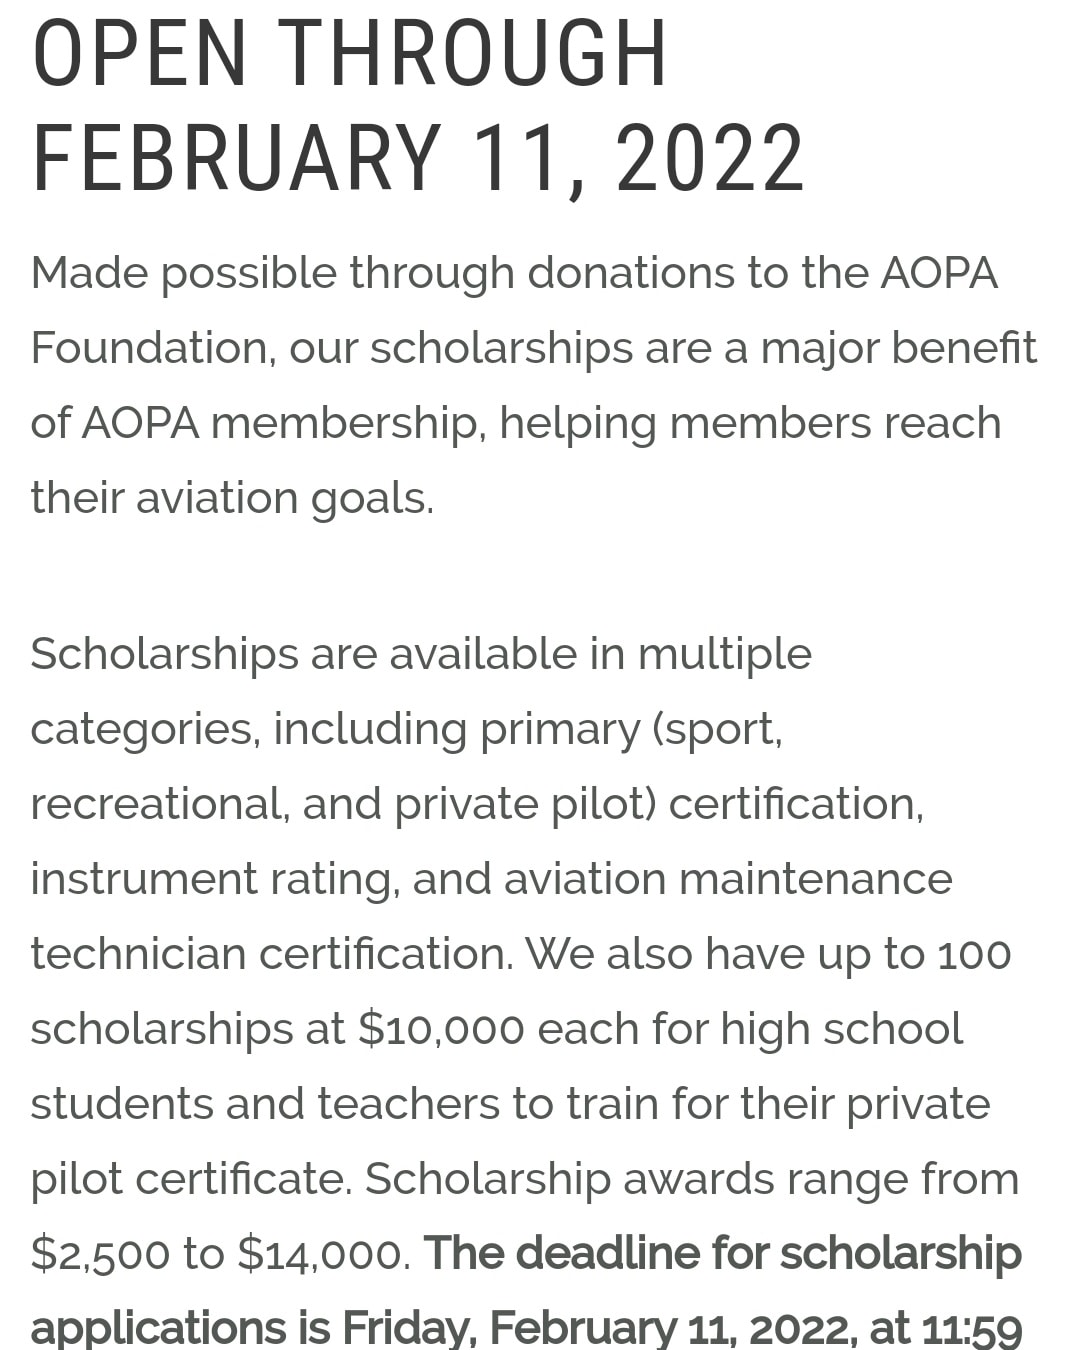Click the text "their aviation goals."
1080x1350 pixels.
232,498
